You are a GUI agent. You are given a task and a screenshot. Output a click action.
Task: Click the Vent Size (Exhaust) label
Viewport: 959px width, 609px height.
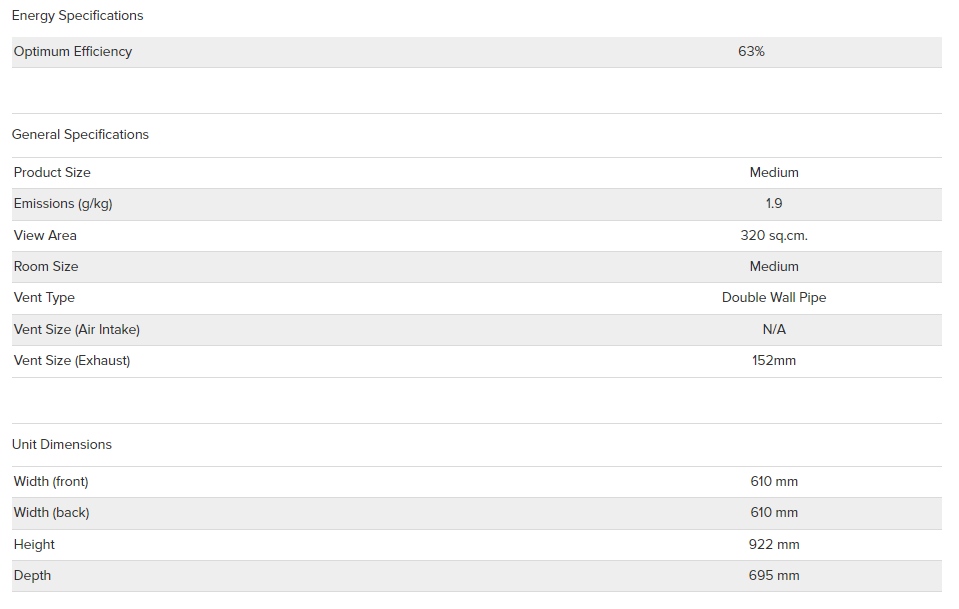[x=72, y=361]
